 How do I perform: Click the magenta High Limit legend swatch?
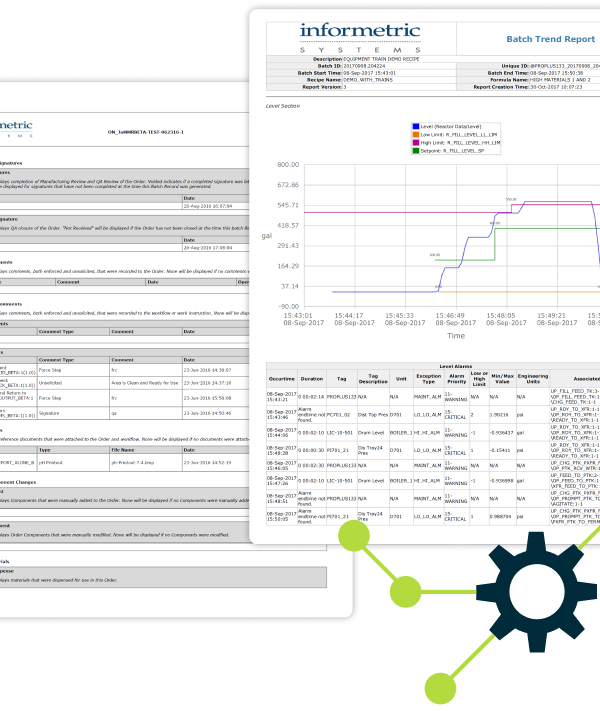(x=415, y=142)
